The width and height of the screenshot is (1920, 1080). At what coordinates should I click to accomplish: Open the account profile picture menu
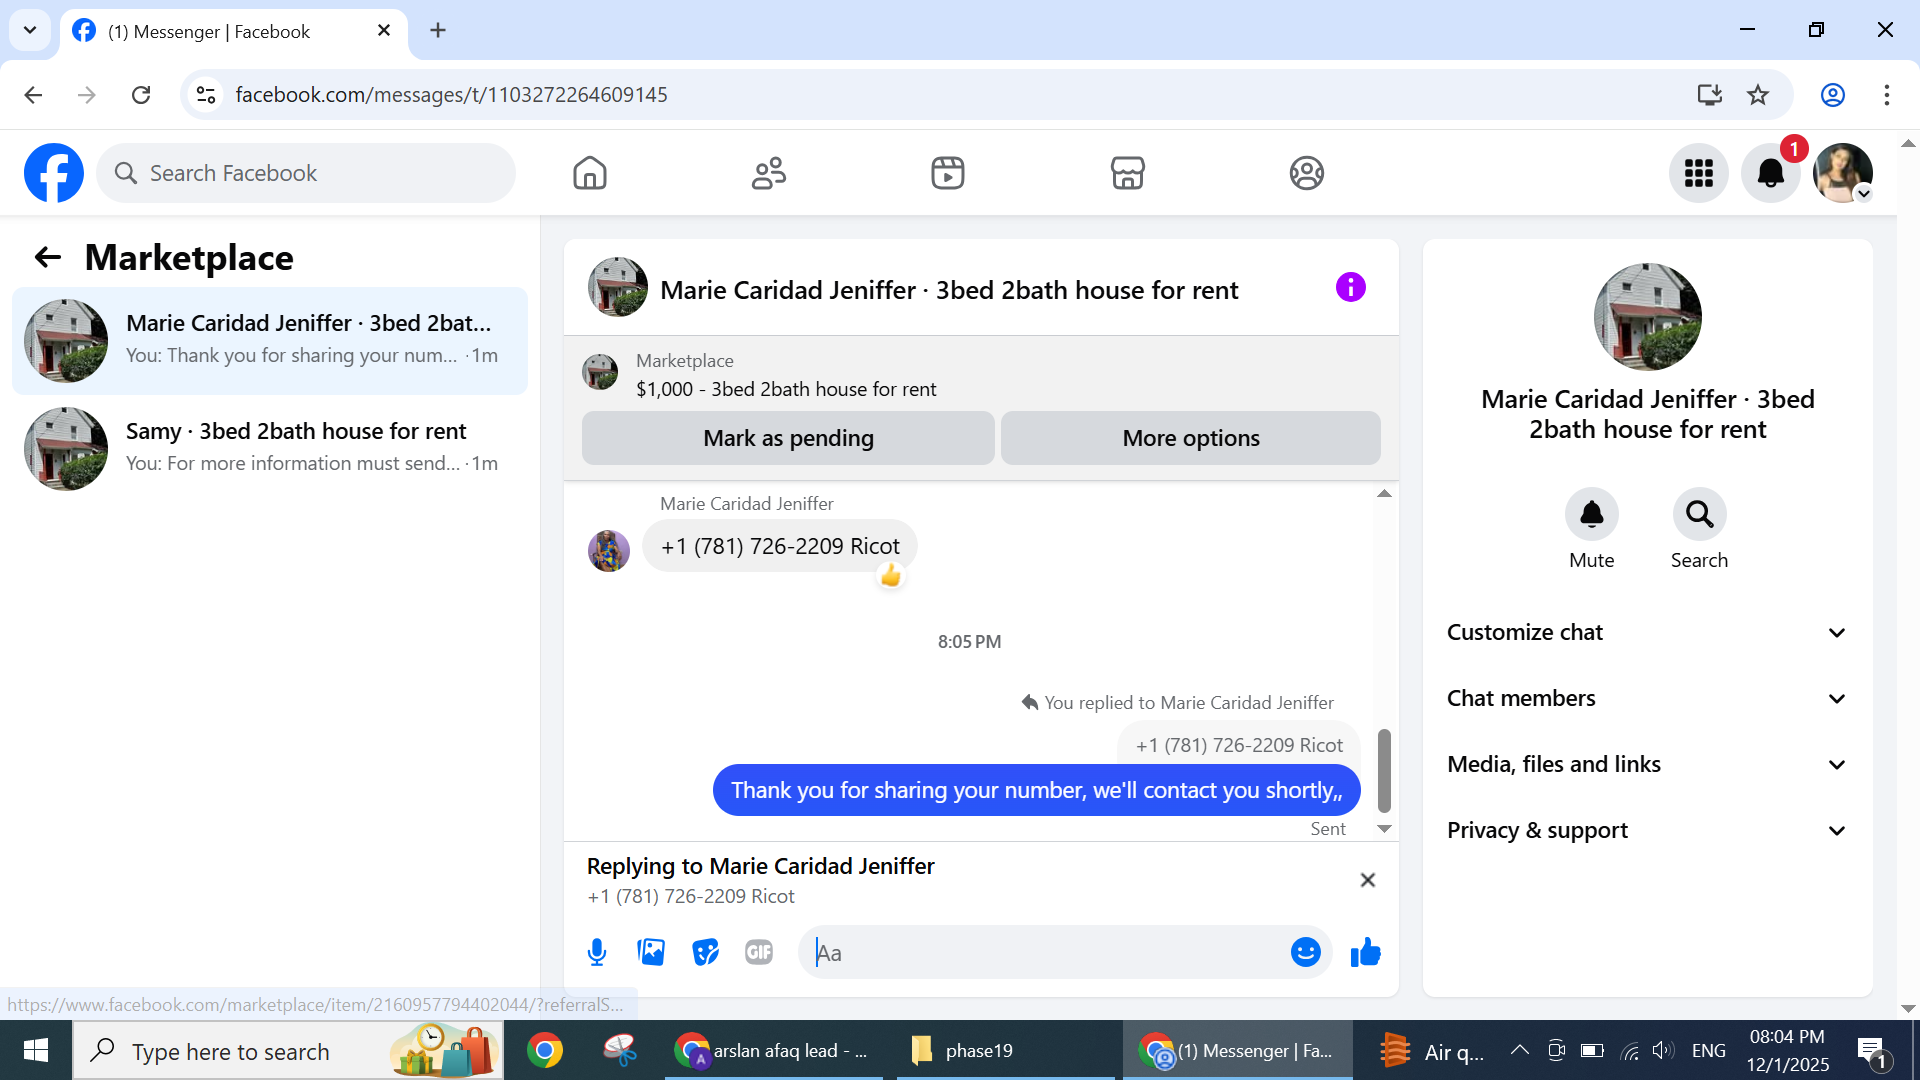1843,173
